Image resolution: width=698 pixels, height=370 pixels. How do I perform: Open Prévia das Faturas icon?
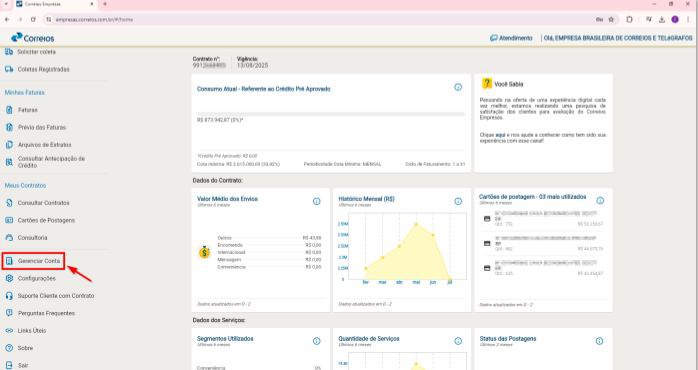[9, 127]
